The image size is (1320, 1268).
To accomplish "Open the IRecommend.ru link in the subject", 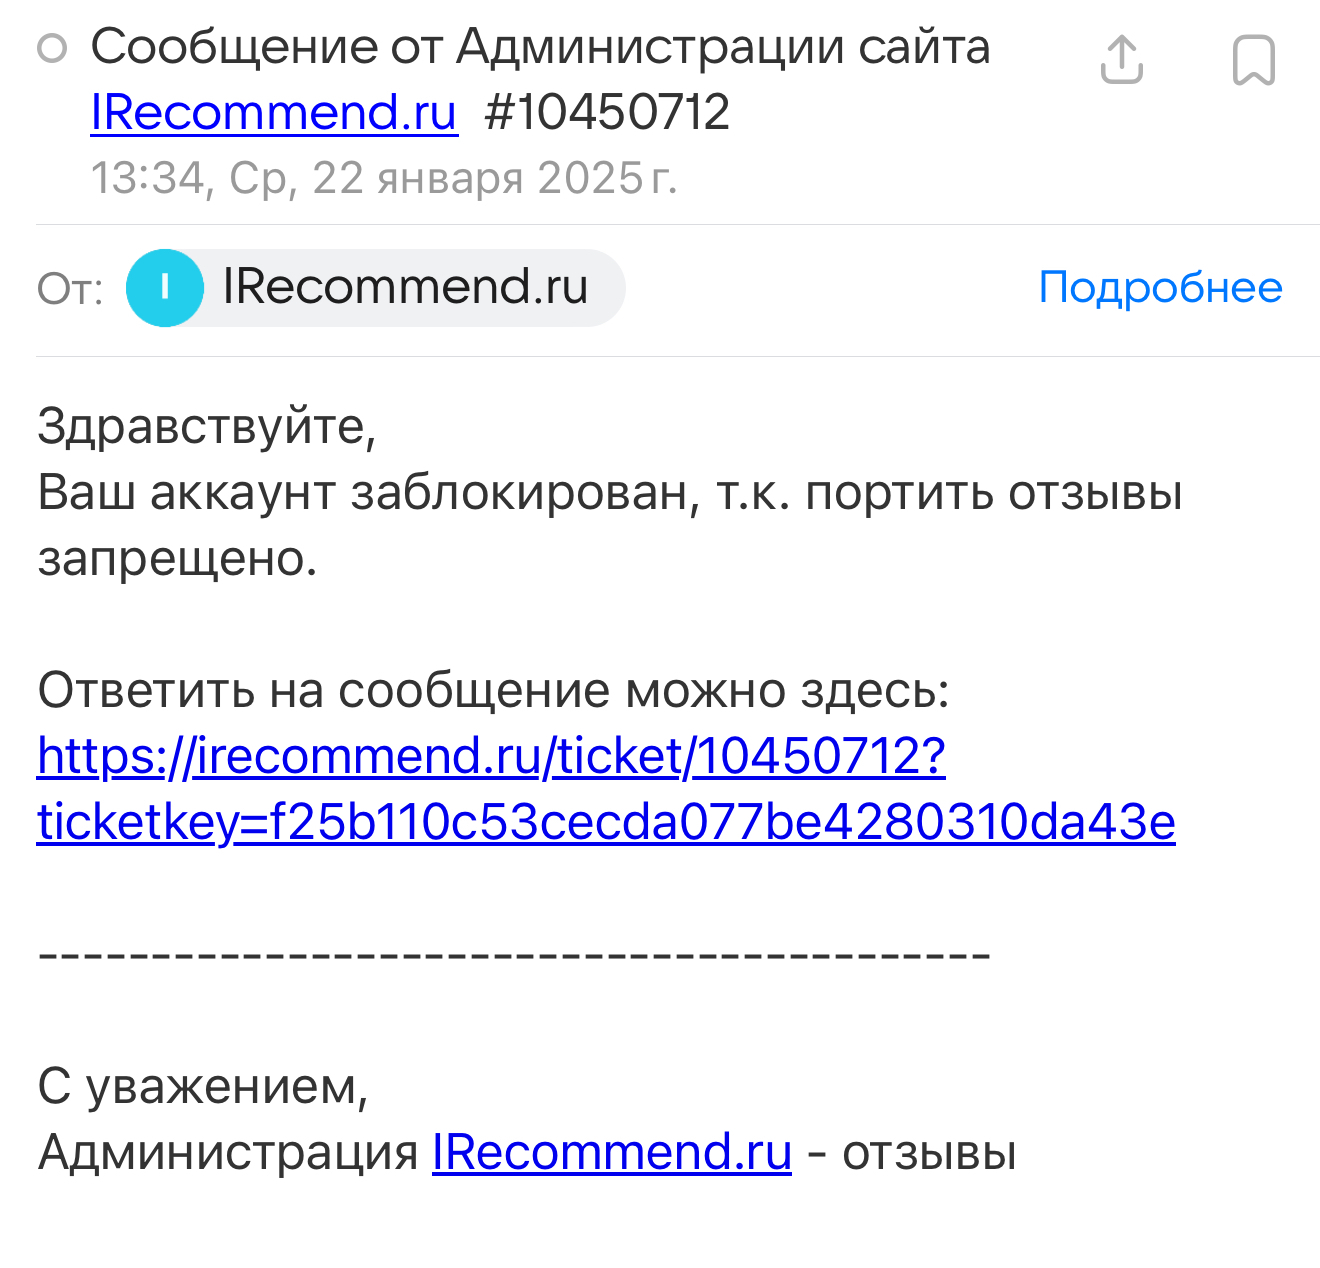I will coord(274,112).
